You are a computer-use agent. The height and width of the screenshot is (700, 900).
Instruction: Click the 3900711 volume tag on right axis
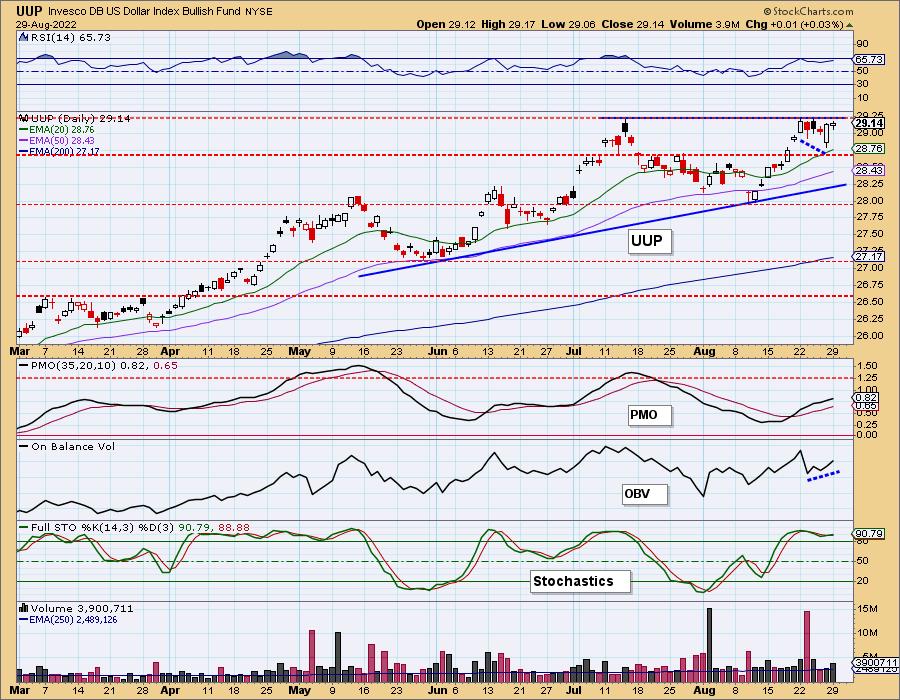[x=875, y=662]
